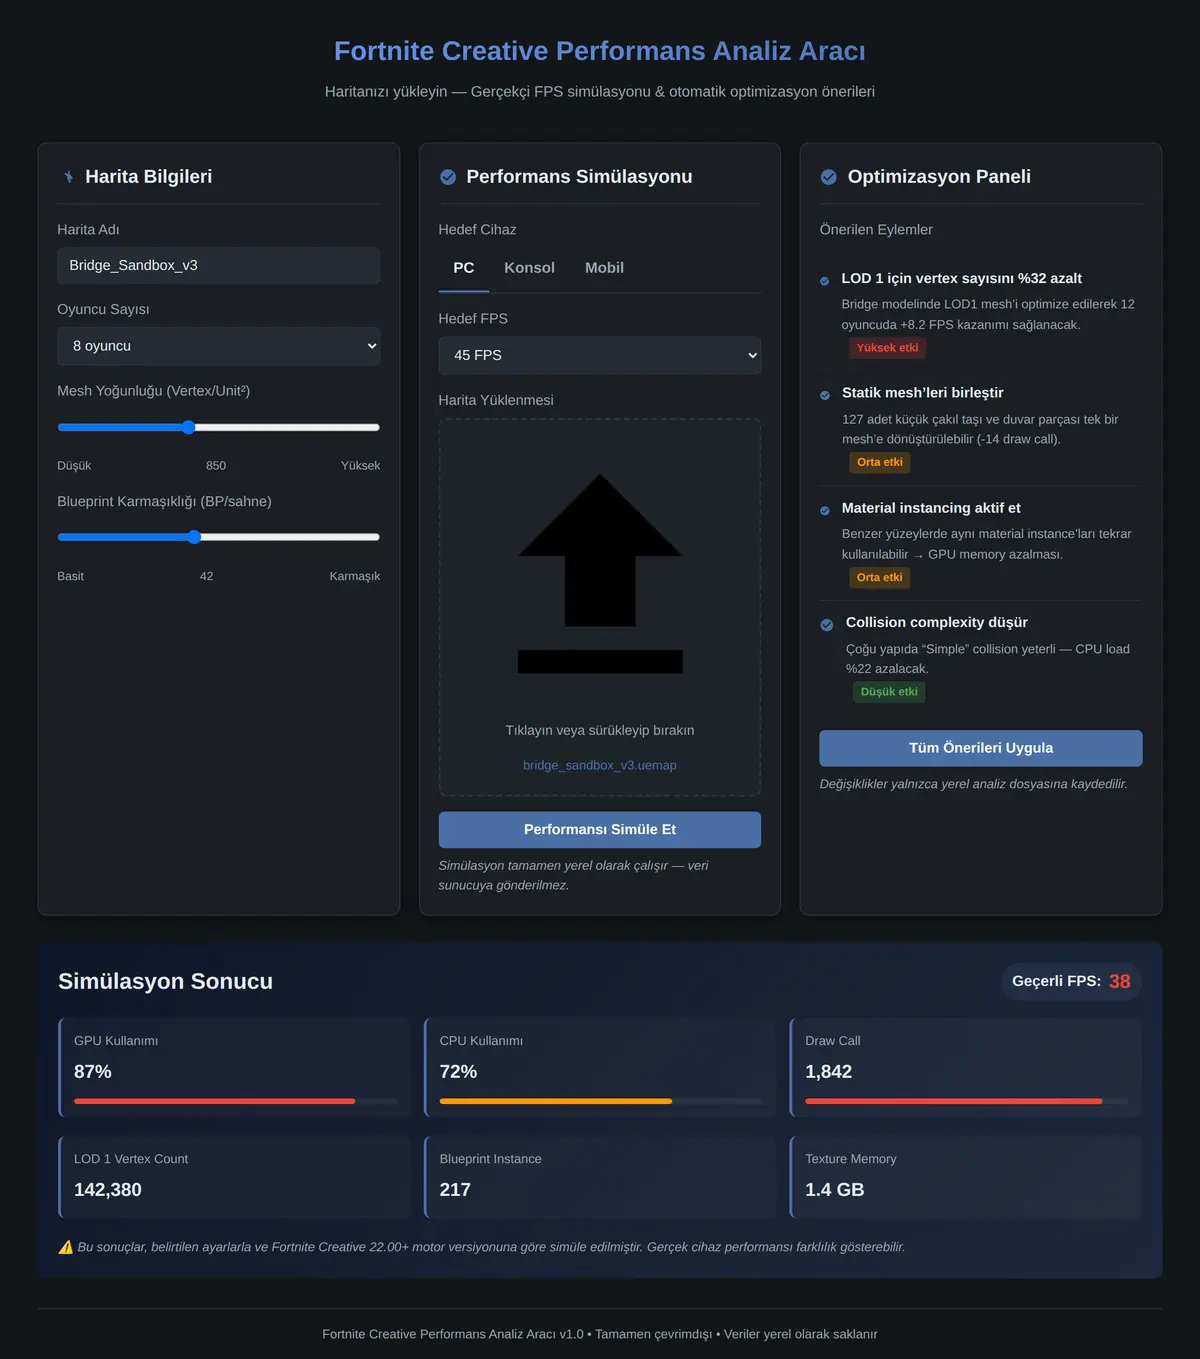Click the warning triangle icon in results
The height and width of the screenshot is (1359, 1200).
(x=66, y=1247)
